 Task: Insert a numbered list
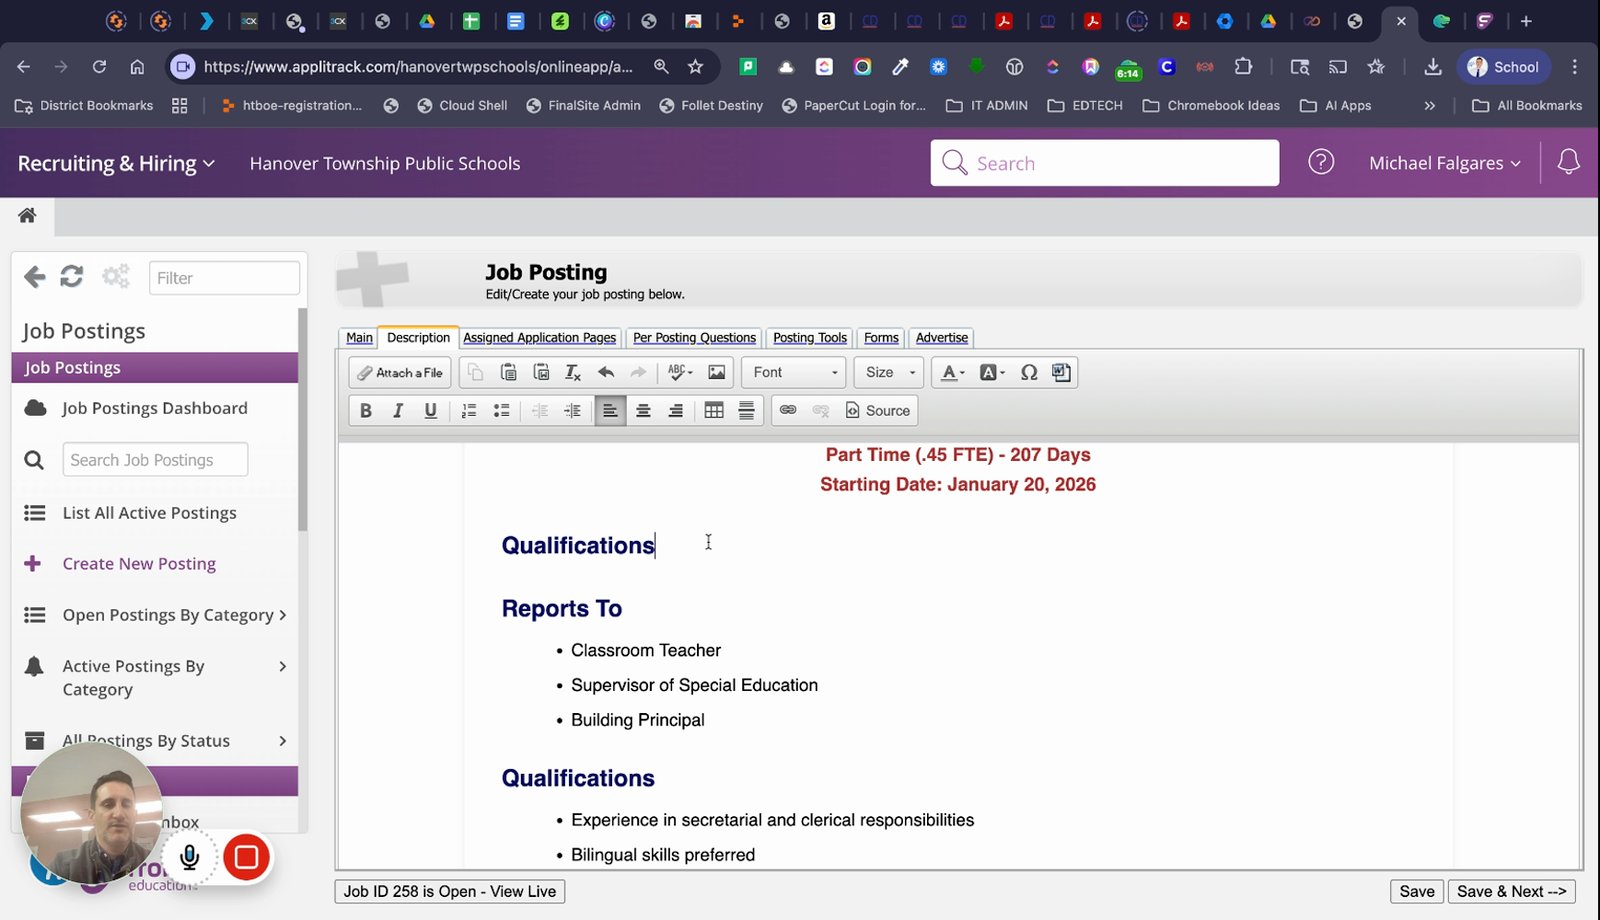(469, 410)
